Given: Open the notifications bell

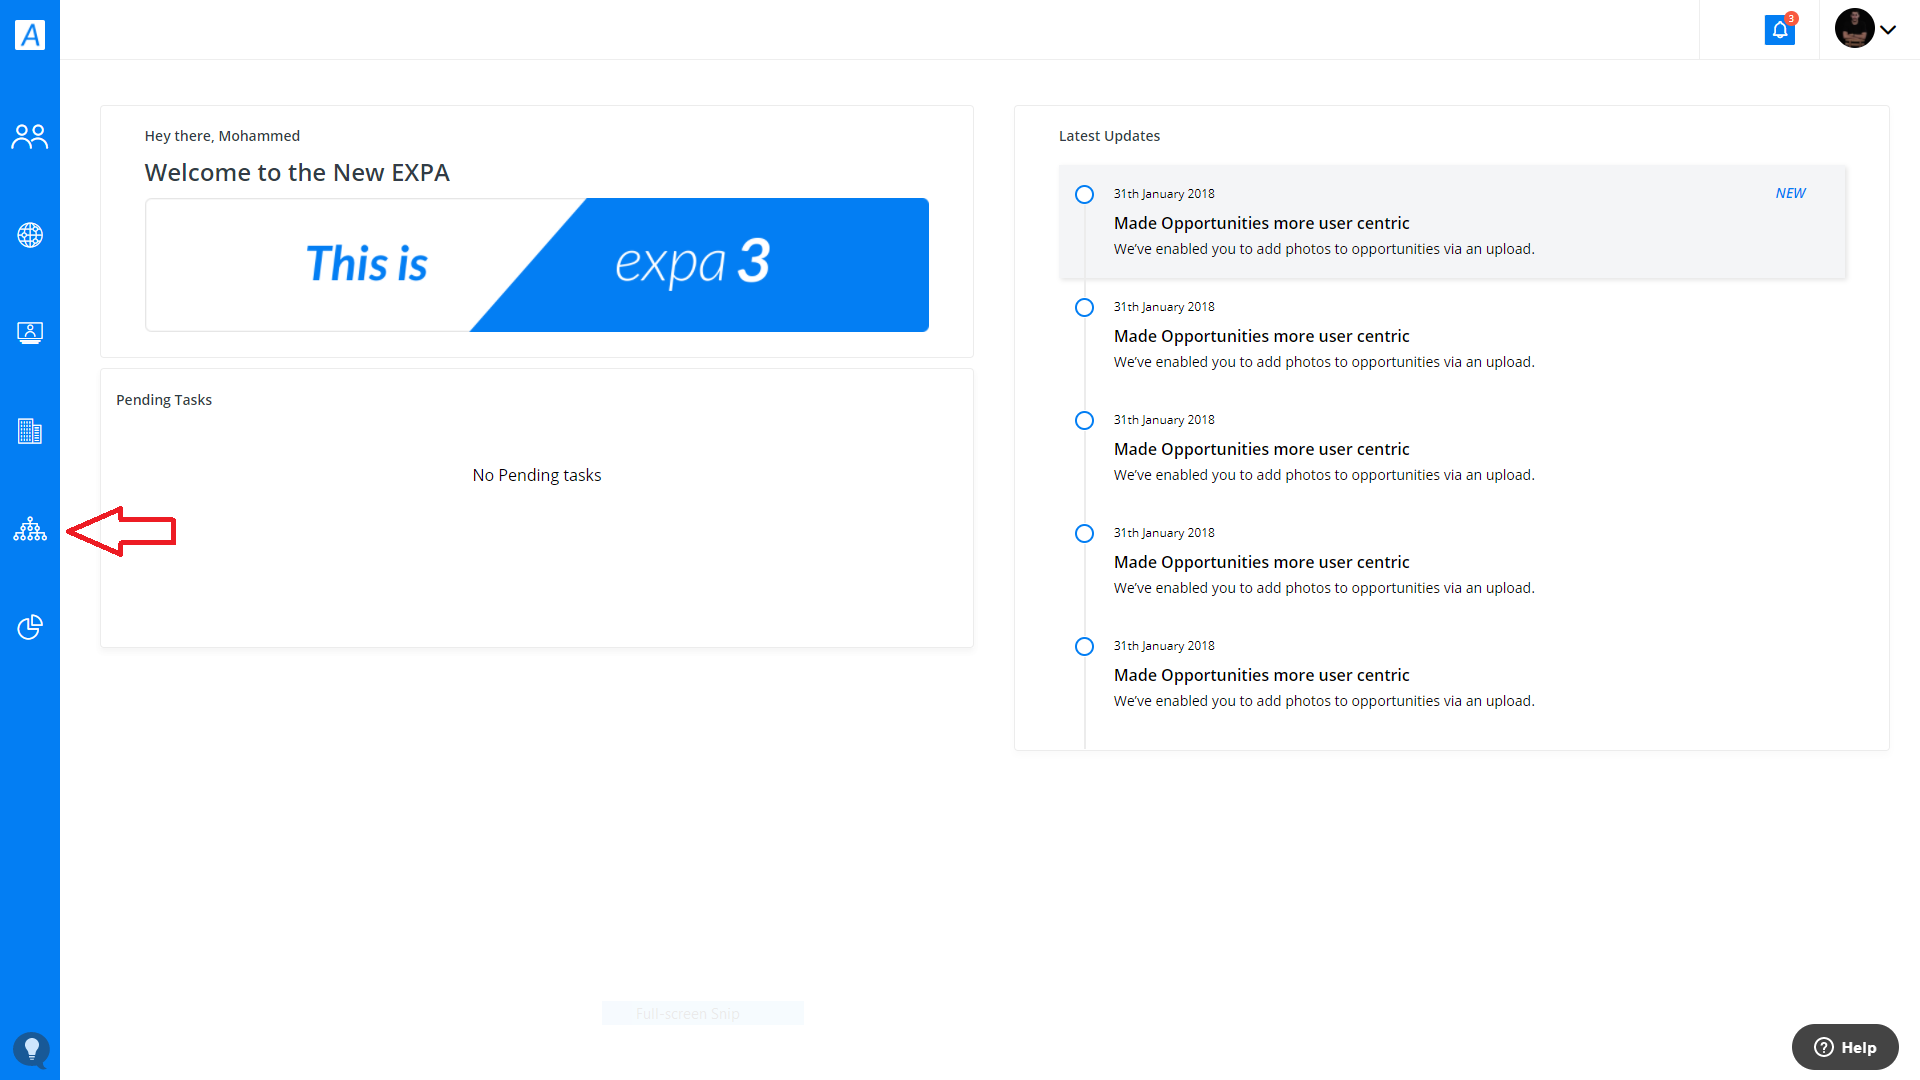Looking at the screenshot, I should tap(1780, 30).
